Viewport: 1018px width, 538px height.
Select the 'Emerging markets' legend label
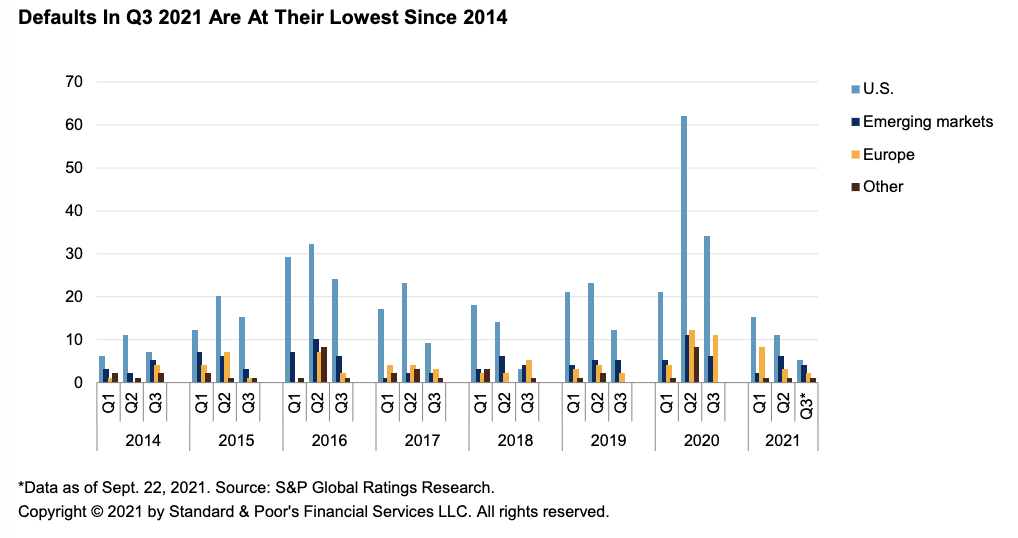[927, 122]
